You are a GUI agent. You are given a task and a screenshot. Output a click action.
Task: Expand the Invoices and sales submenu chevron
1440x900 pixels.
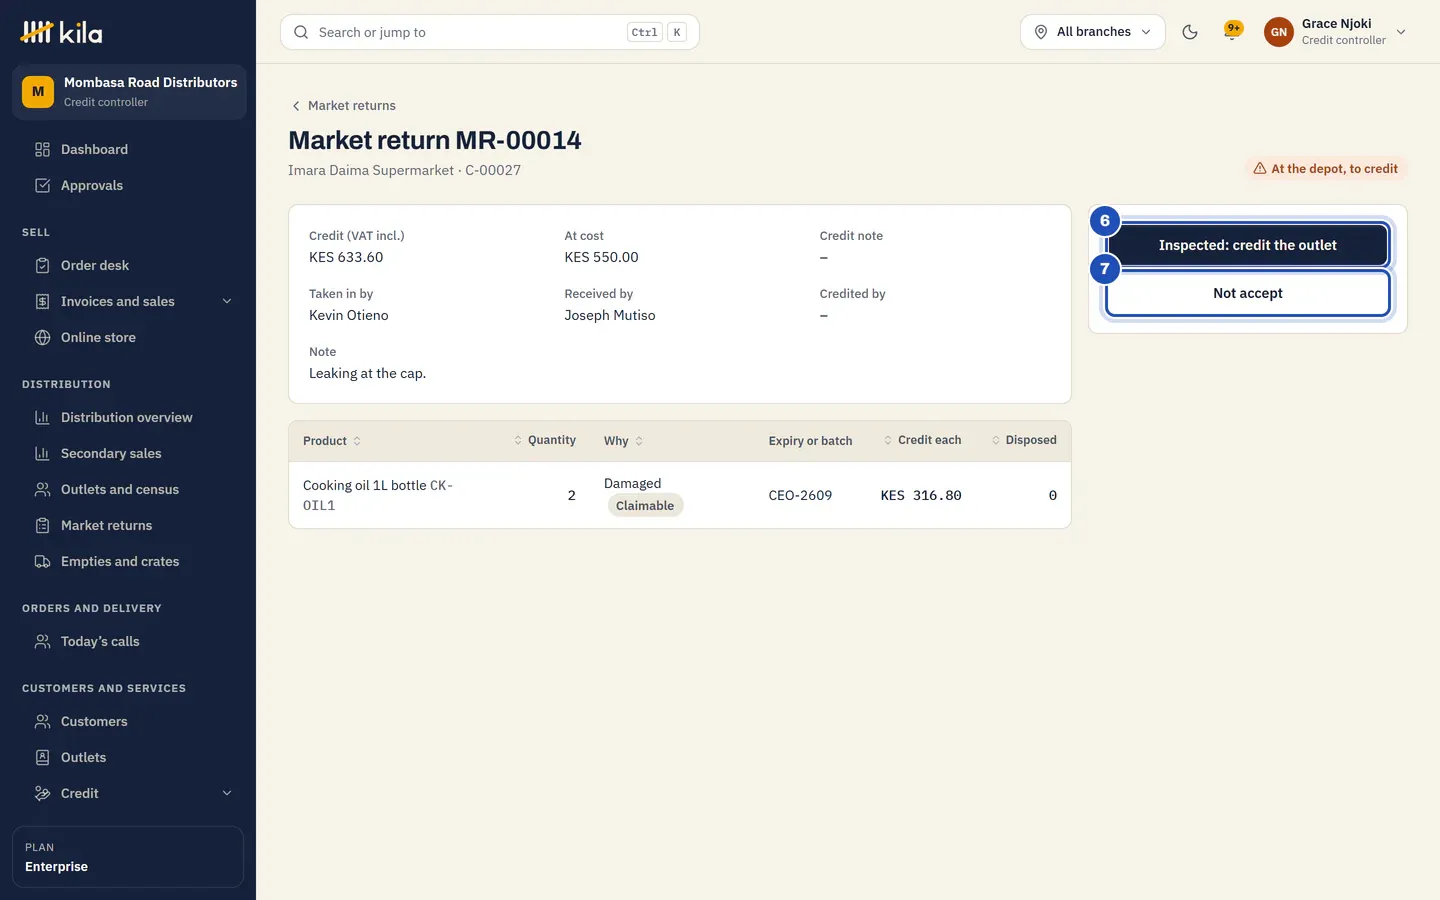pyautogui.click(x=227, y=302)
